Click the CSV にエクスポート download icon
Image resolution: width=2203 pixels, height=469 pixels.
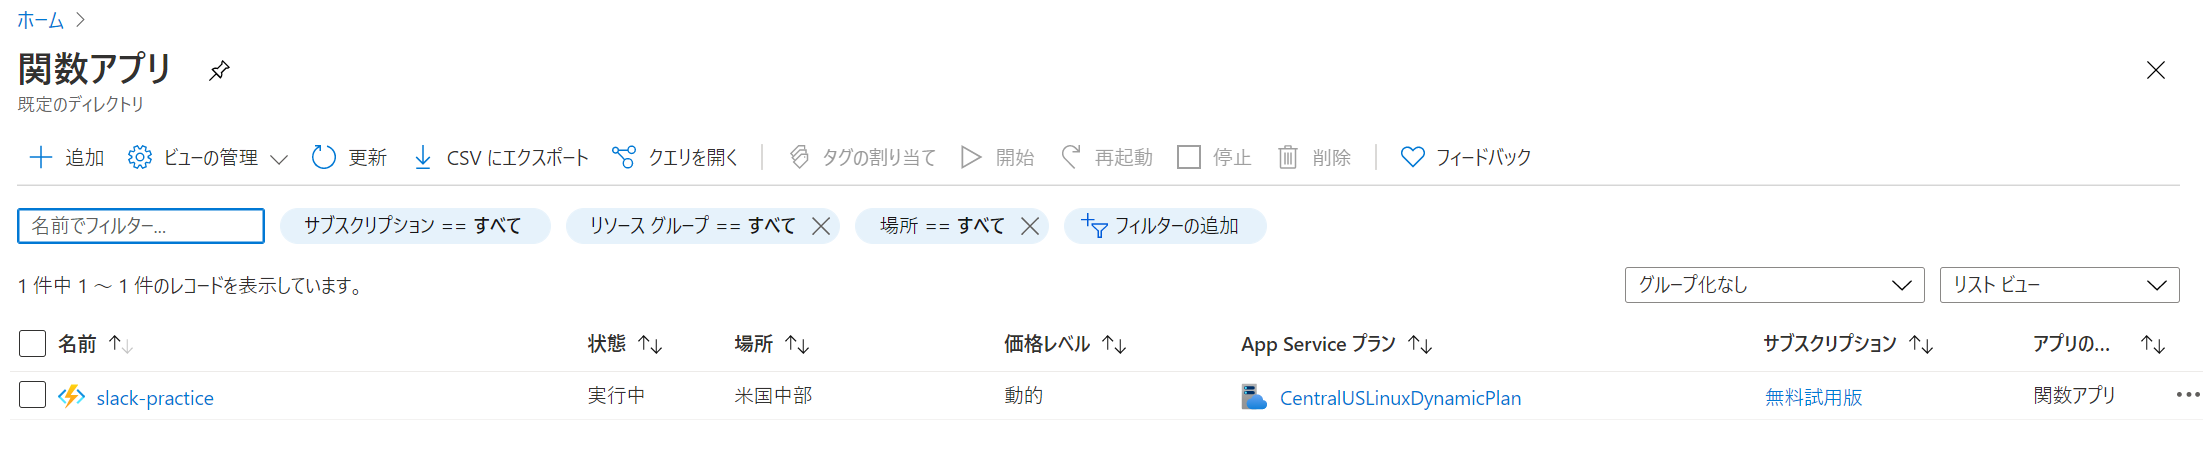coord(423,157)
